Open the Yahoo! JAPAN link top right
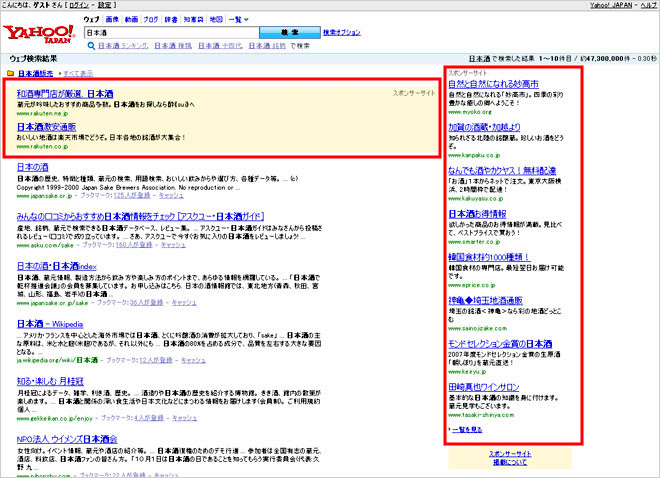 pyautogui.click(x=611, y=5)
